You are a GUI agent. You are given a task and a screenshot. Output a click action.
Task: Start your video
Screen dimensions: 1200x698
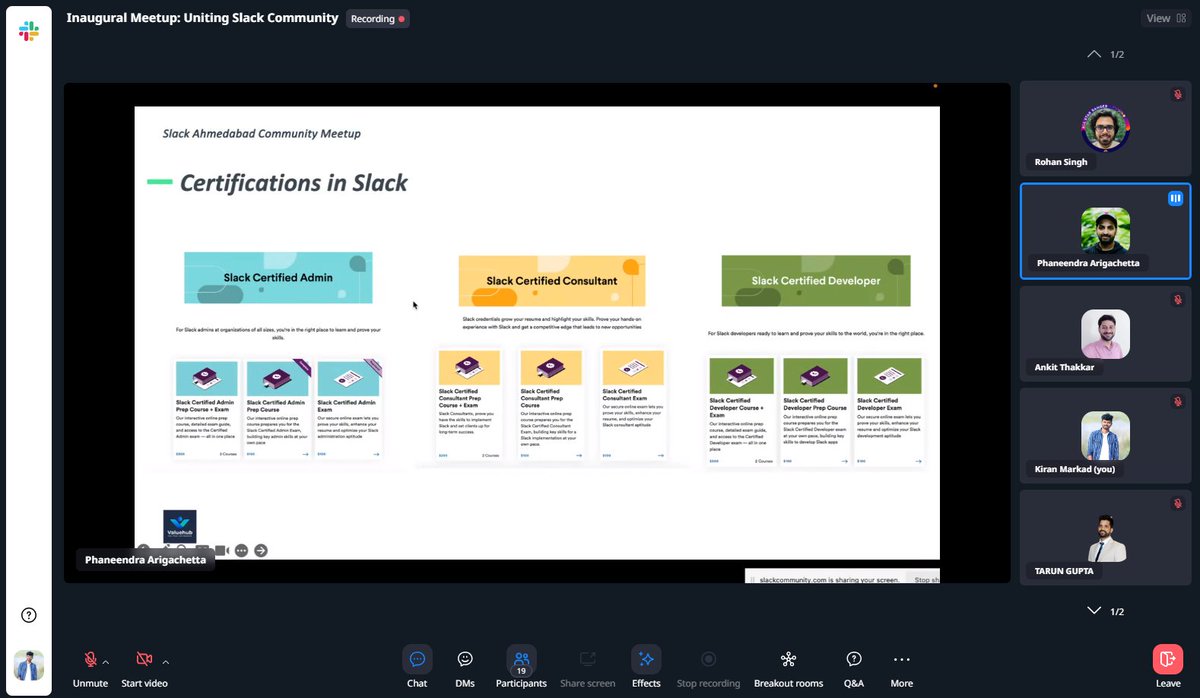(x=143, y=660)
